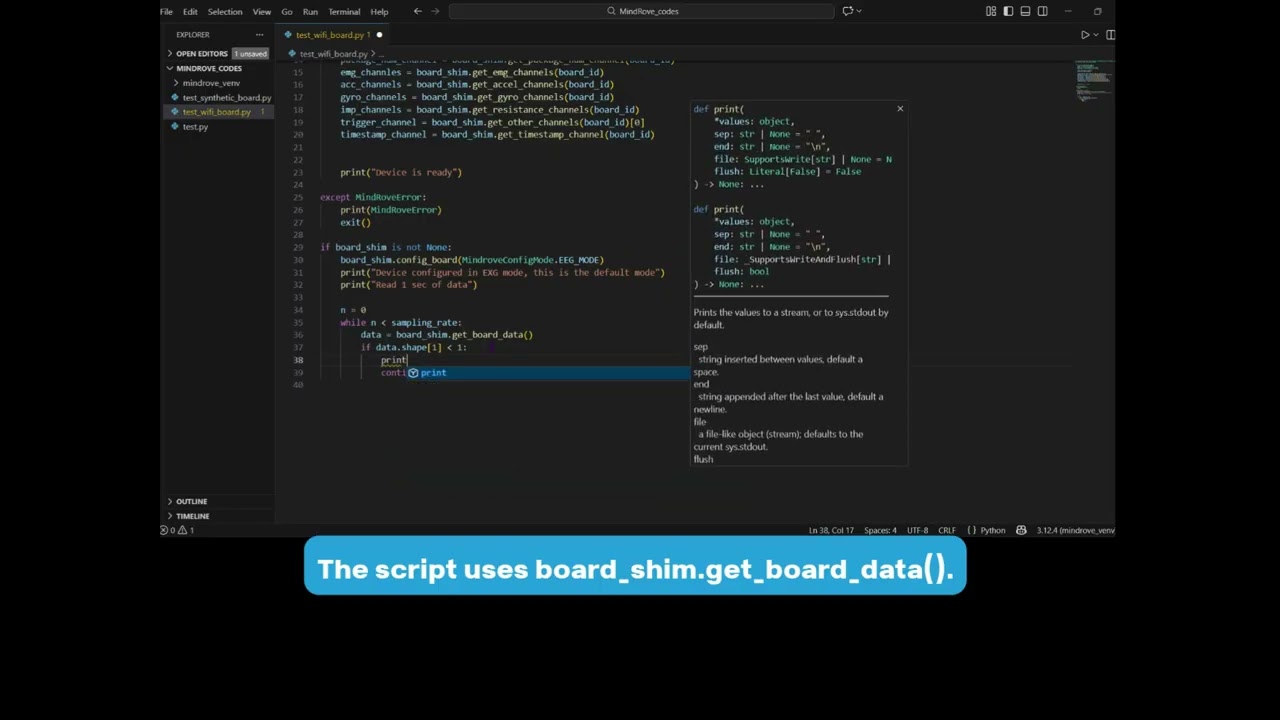Click line number 23 in the gutter
This screenshot has width=1280, height=720.
[298, 172]
